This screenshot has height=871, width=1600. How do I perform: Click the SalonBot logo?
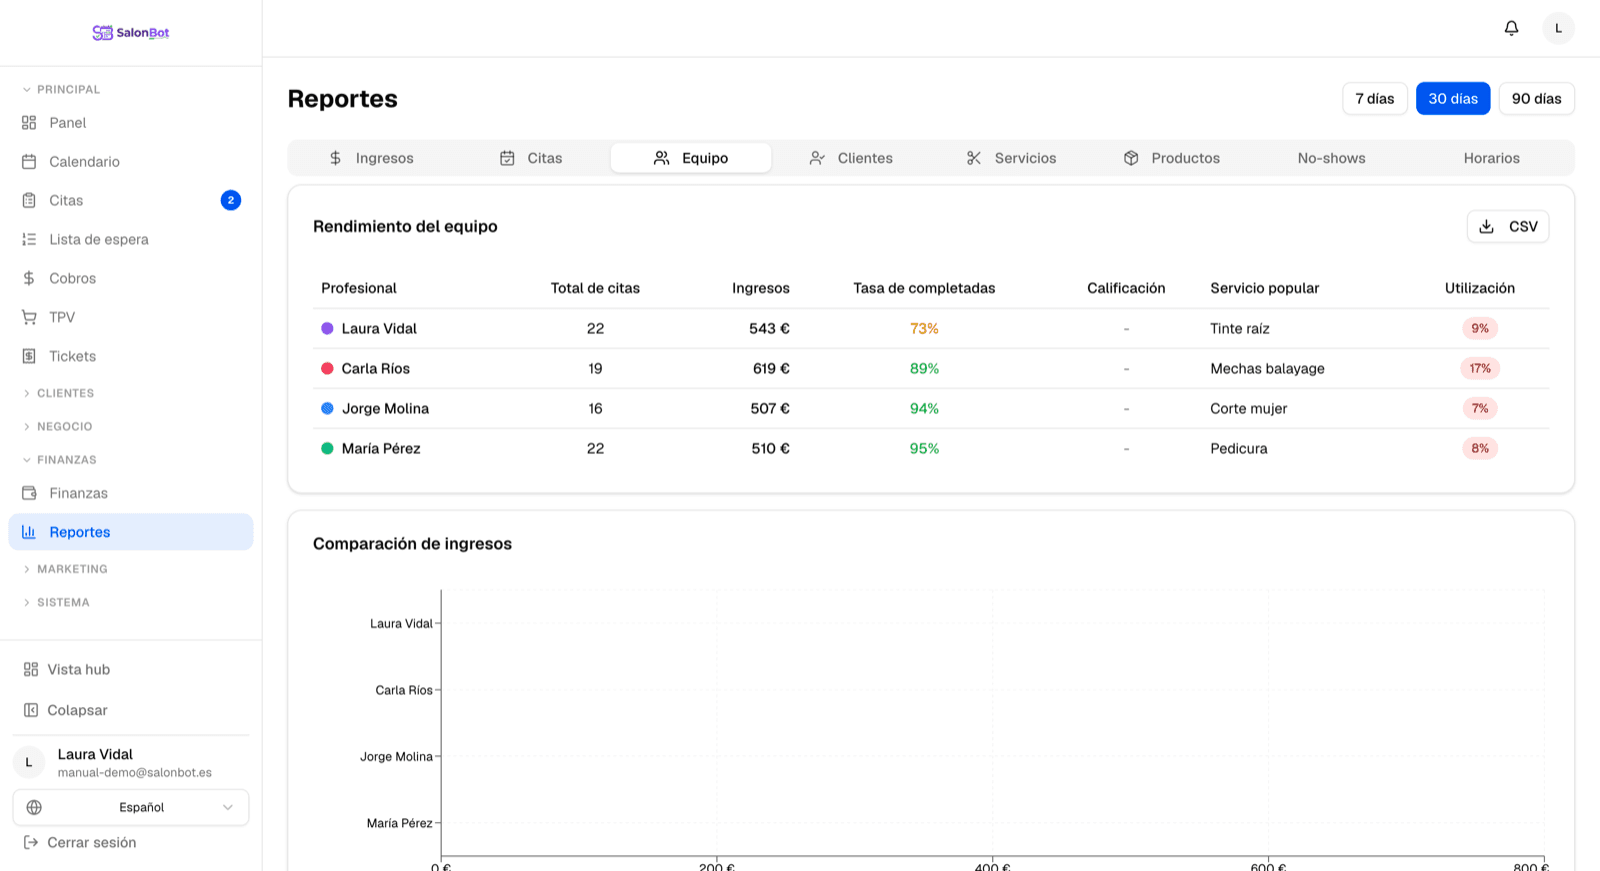pos(131,32)
